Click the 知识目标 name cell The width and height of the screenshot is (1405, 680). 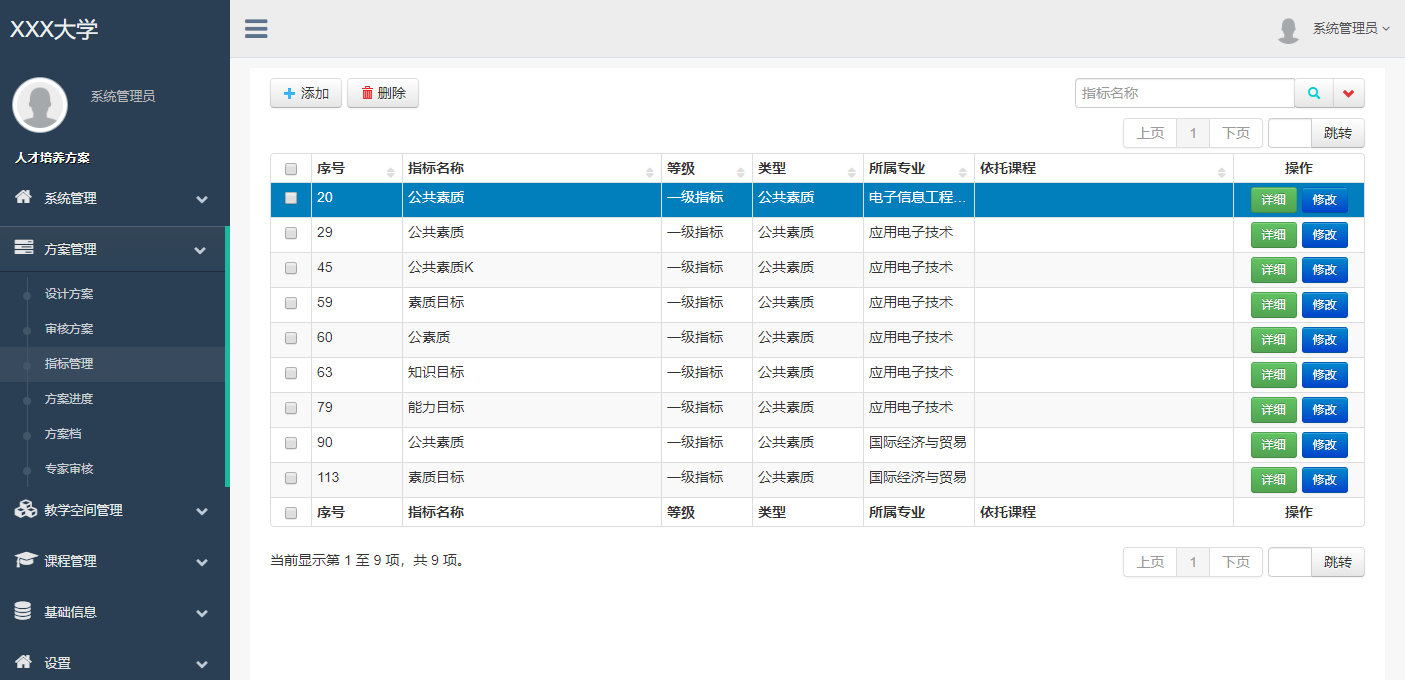[x=532, y=375]
